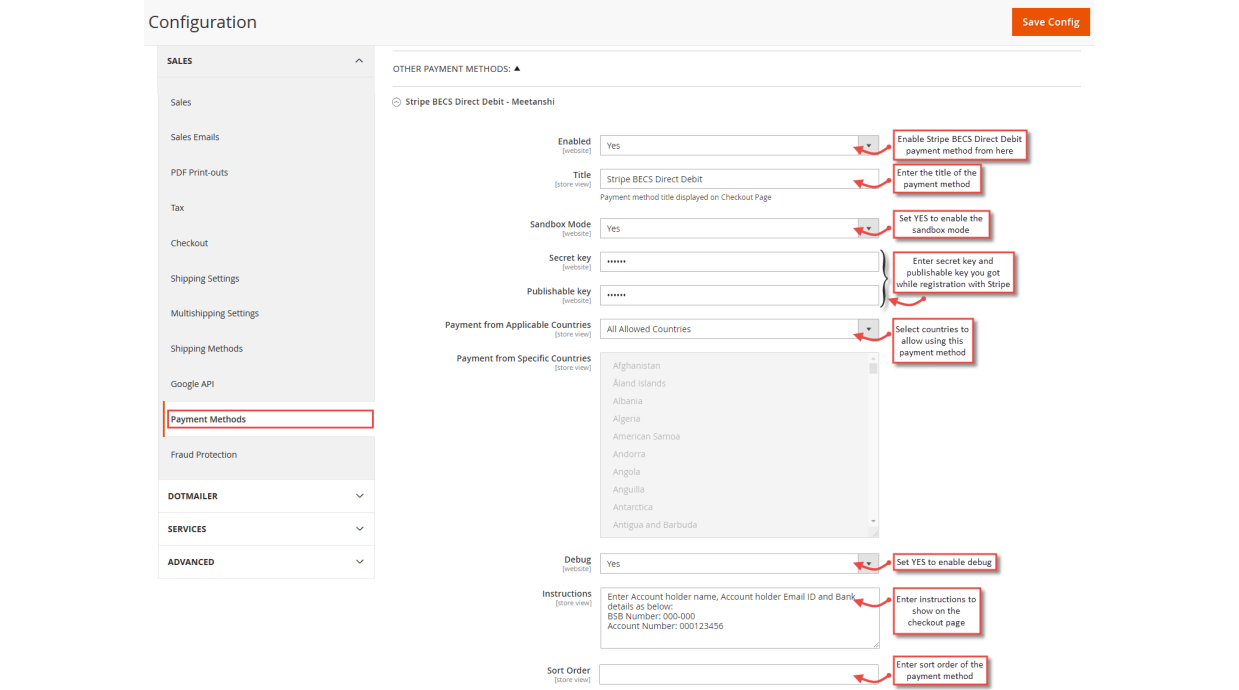Select Algeria in countries list

point(627,419)
